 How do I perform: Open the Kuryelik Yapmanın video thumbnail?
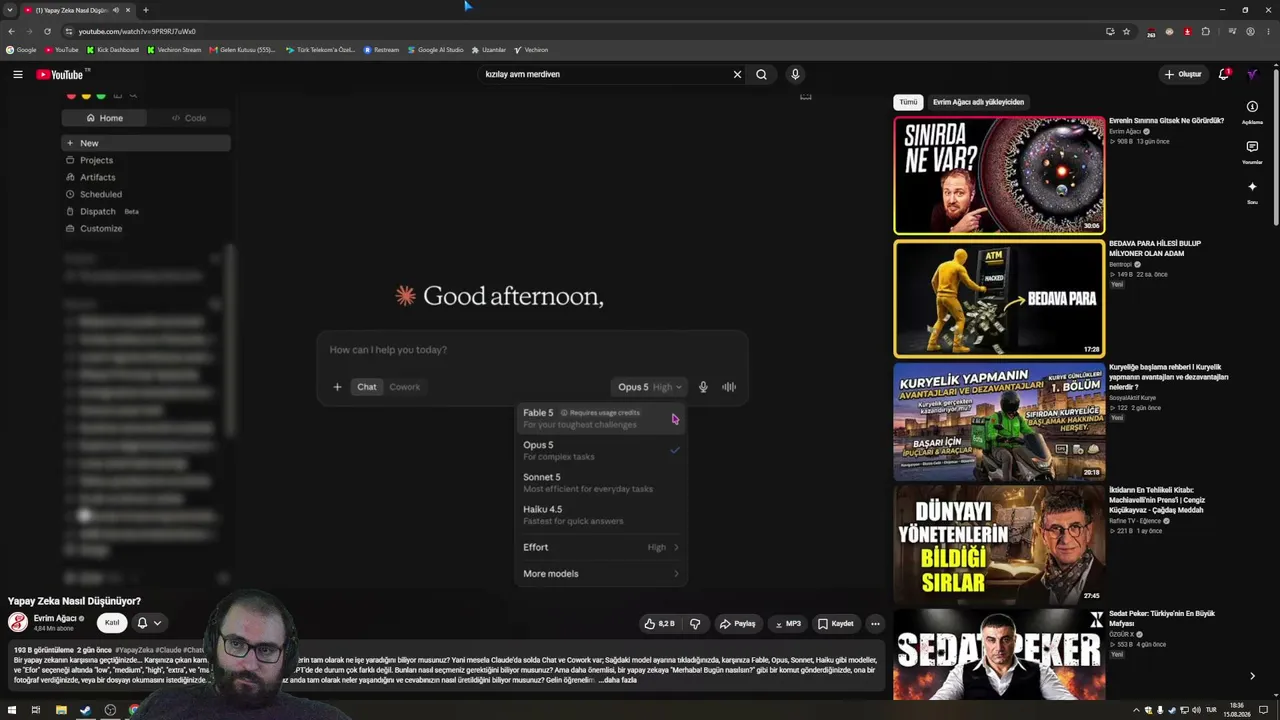click(999, 421)
